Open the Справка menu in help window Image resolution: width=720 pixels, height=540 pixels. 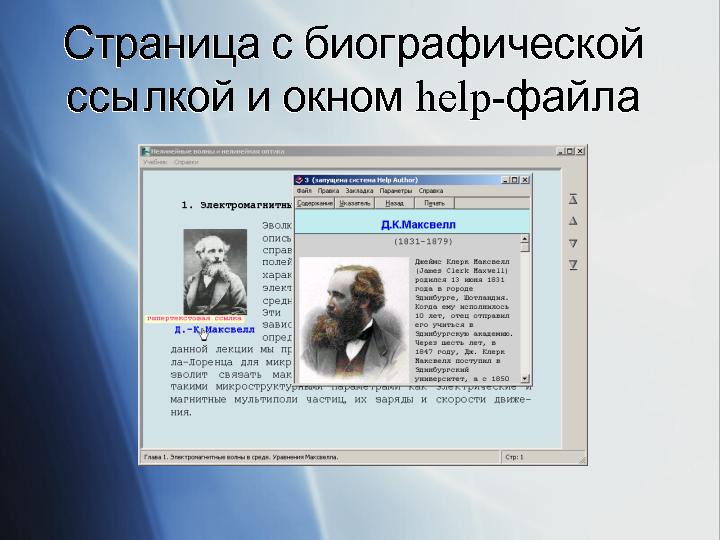[431, 191]
